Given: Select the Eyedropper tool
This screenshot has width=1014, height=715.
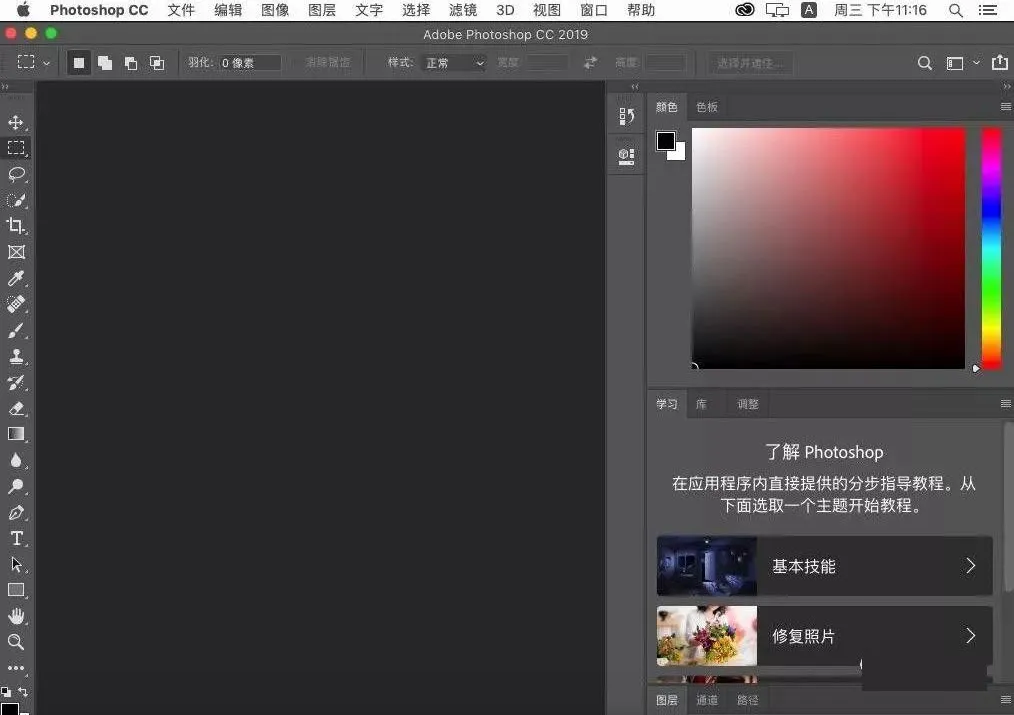Looking at the screenshot, I should [x=16, y=278].
